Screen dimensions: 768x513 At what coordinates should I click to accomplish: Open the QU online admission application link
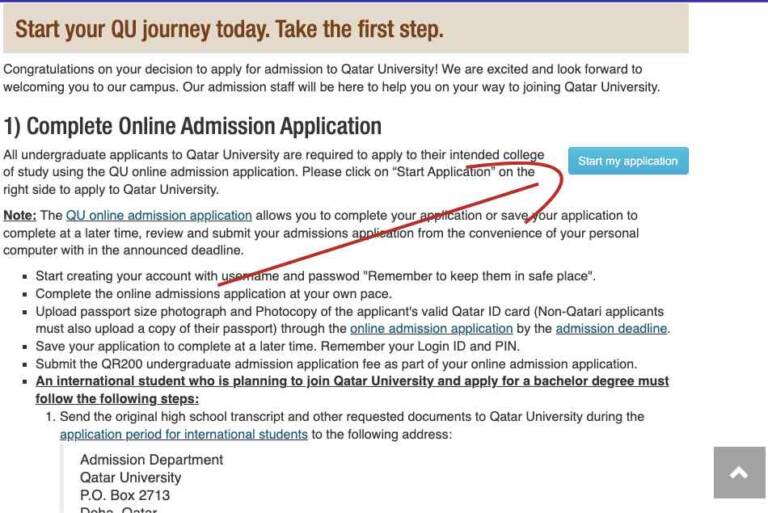[x=159, y=216]
